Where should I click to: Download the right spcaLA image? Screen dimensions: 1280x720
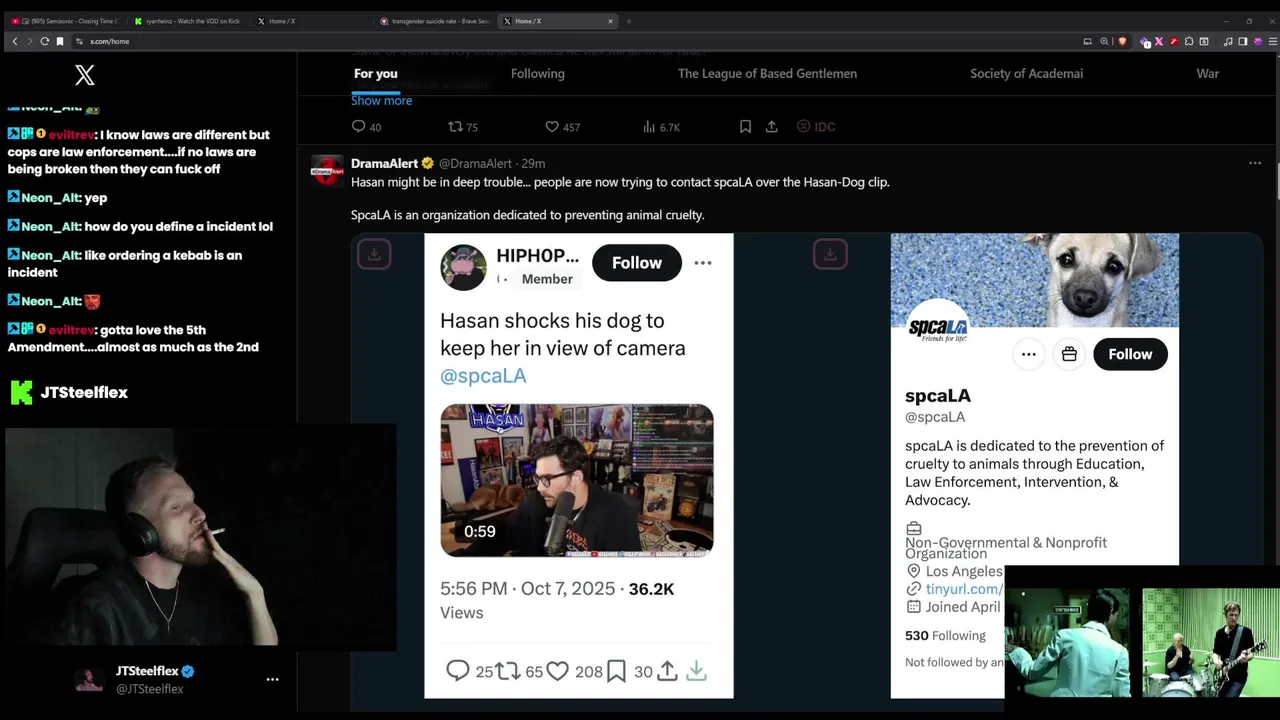pos(830,254)
